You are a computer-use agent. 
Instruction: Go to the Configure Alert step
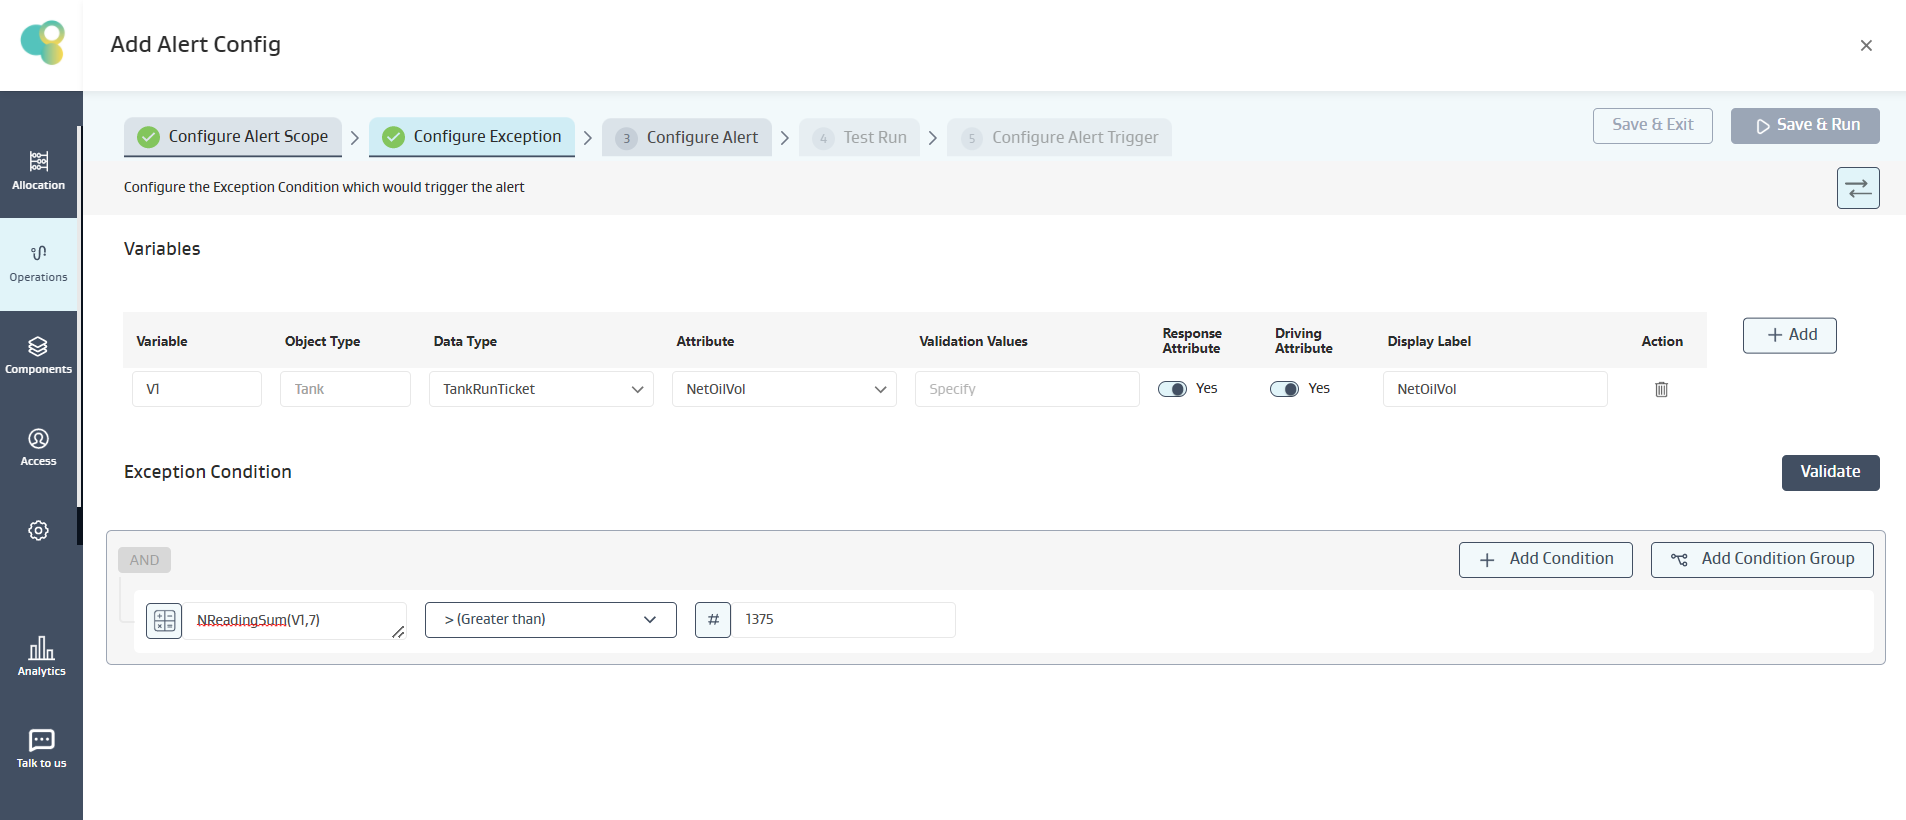pyautogui.click(x=687, y=137)
